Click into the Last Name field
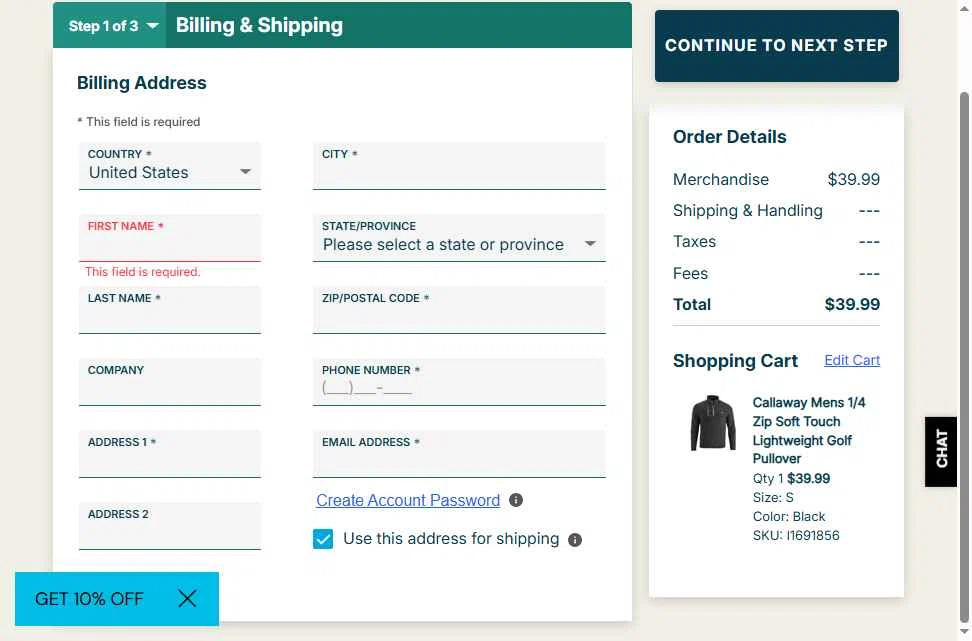This screenshot has width=972, height=641. pos(169,316)
